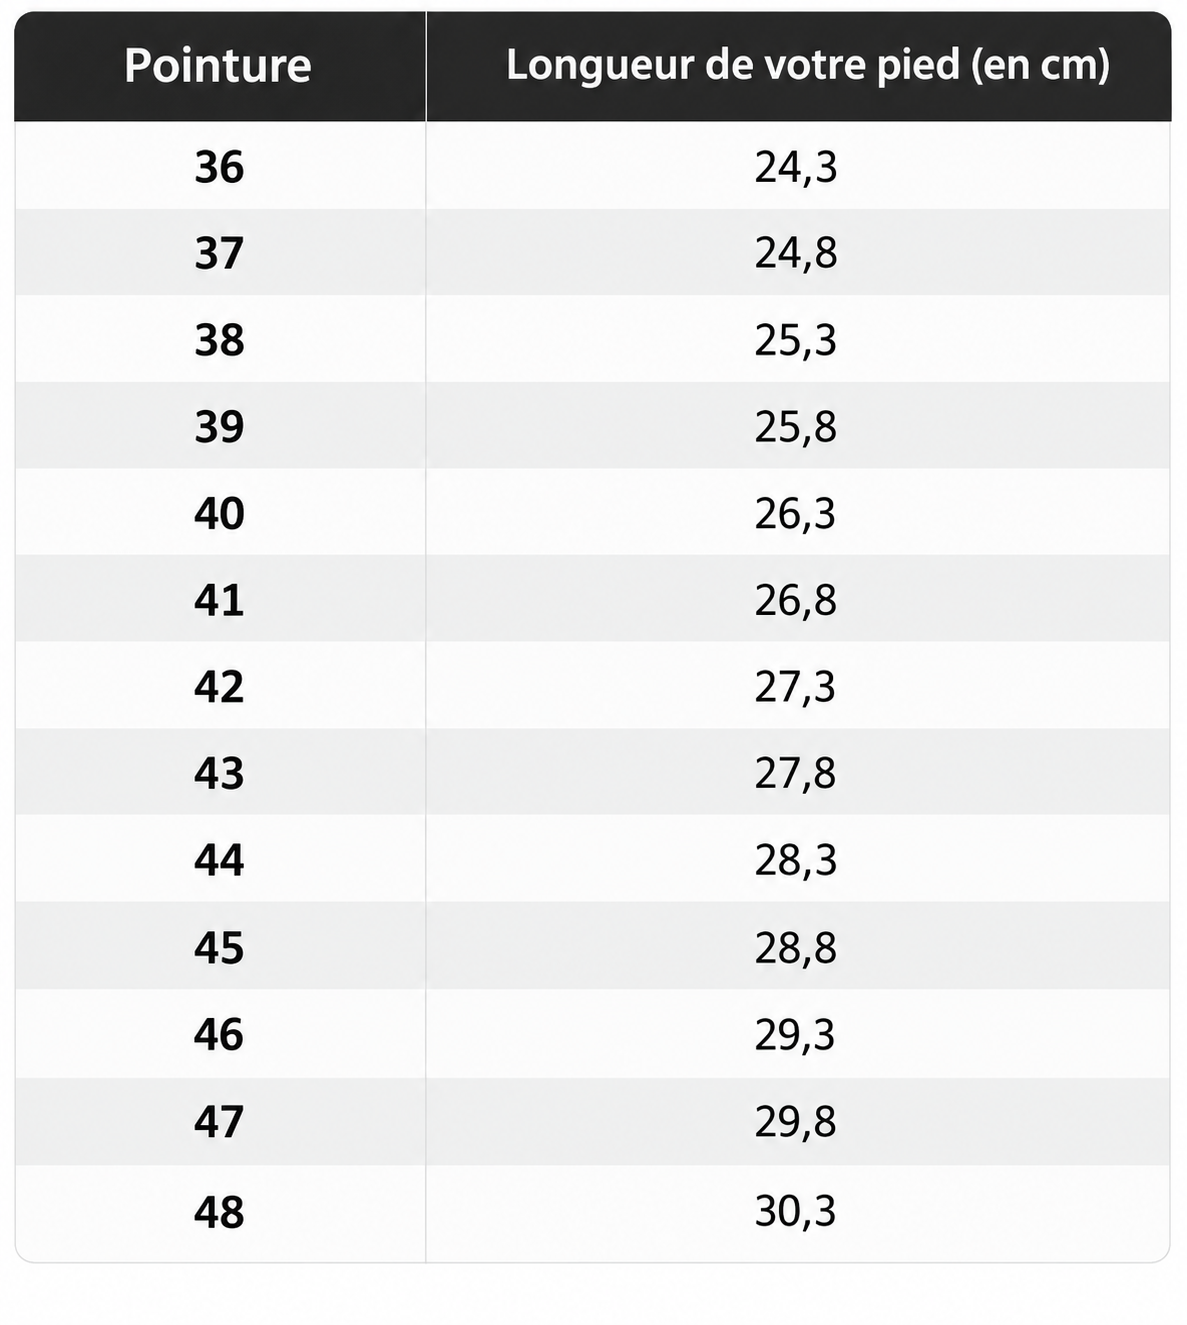This screenshot has width=1187, height=1325.
Task: Click the 27,3 foot length value
Action: click(x=796, y=688)
